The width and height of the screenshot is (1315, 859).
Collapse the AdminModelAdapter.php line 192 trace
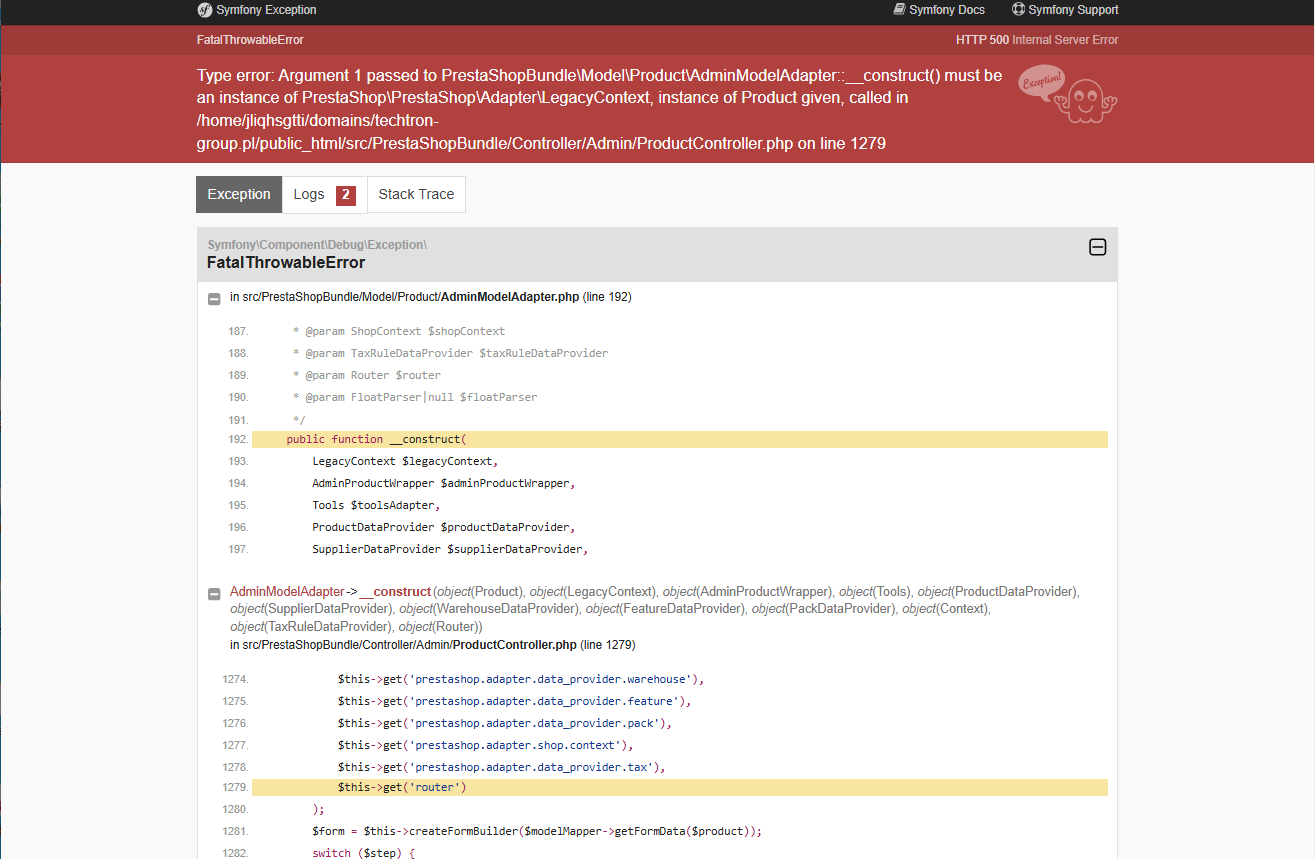click(214, 298)
